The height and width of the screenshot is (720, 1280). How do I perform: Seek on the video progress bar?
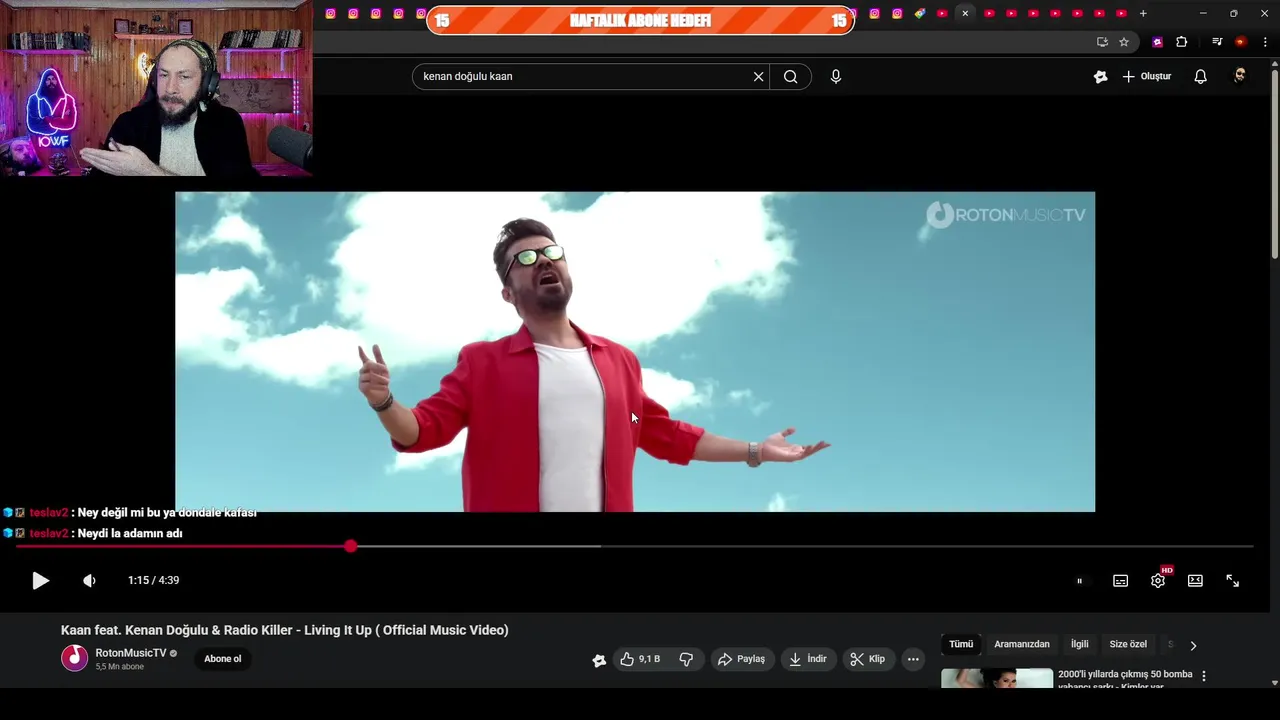click(x=634, y=546)
